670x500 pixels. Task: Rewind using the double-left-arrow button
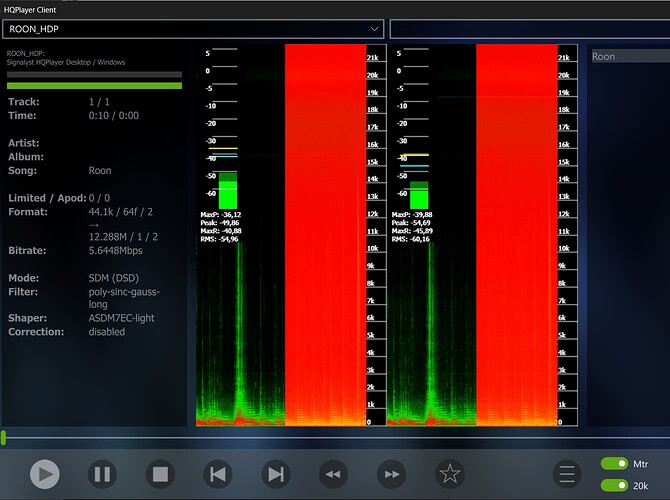pos(334,474)
